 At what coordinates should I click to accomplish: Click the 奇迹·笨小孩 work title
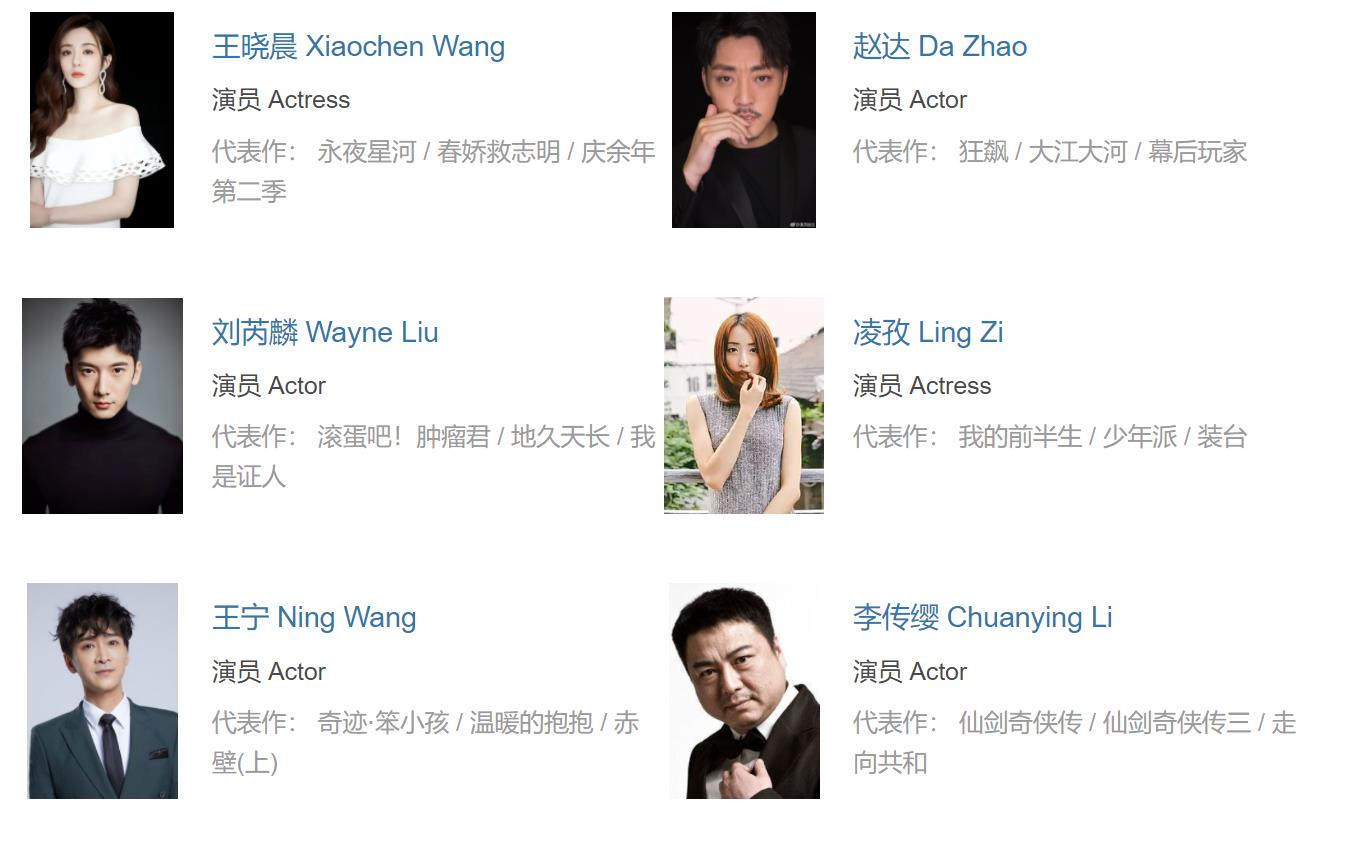click(x=383, y=723)
